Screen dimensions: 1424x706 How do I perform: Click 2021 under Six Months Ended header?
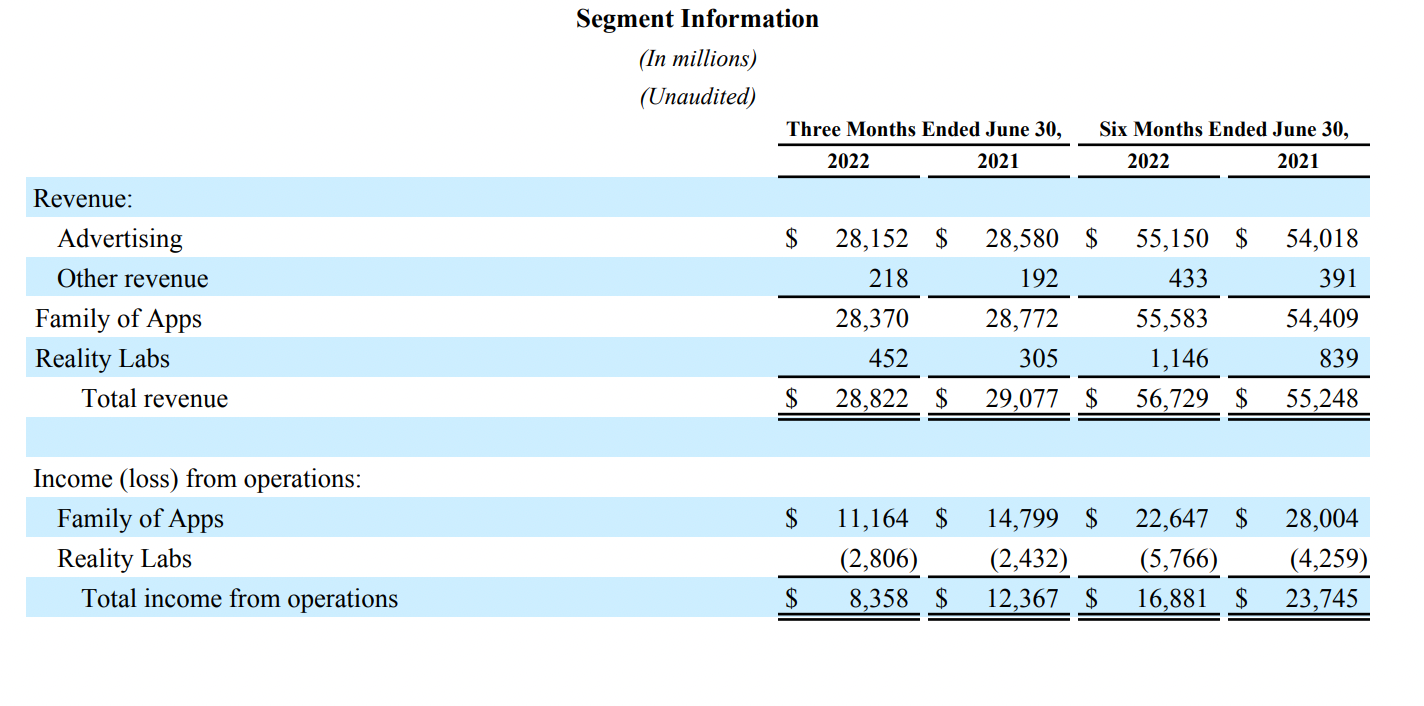coord(1298,161)
